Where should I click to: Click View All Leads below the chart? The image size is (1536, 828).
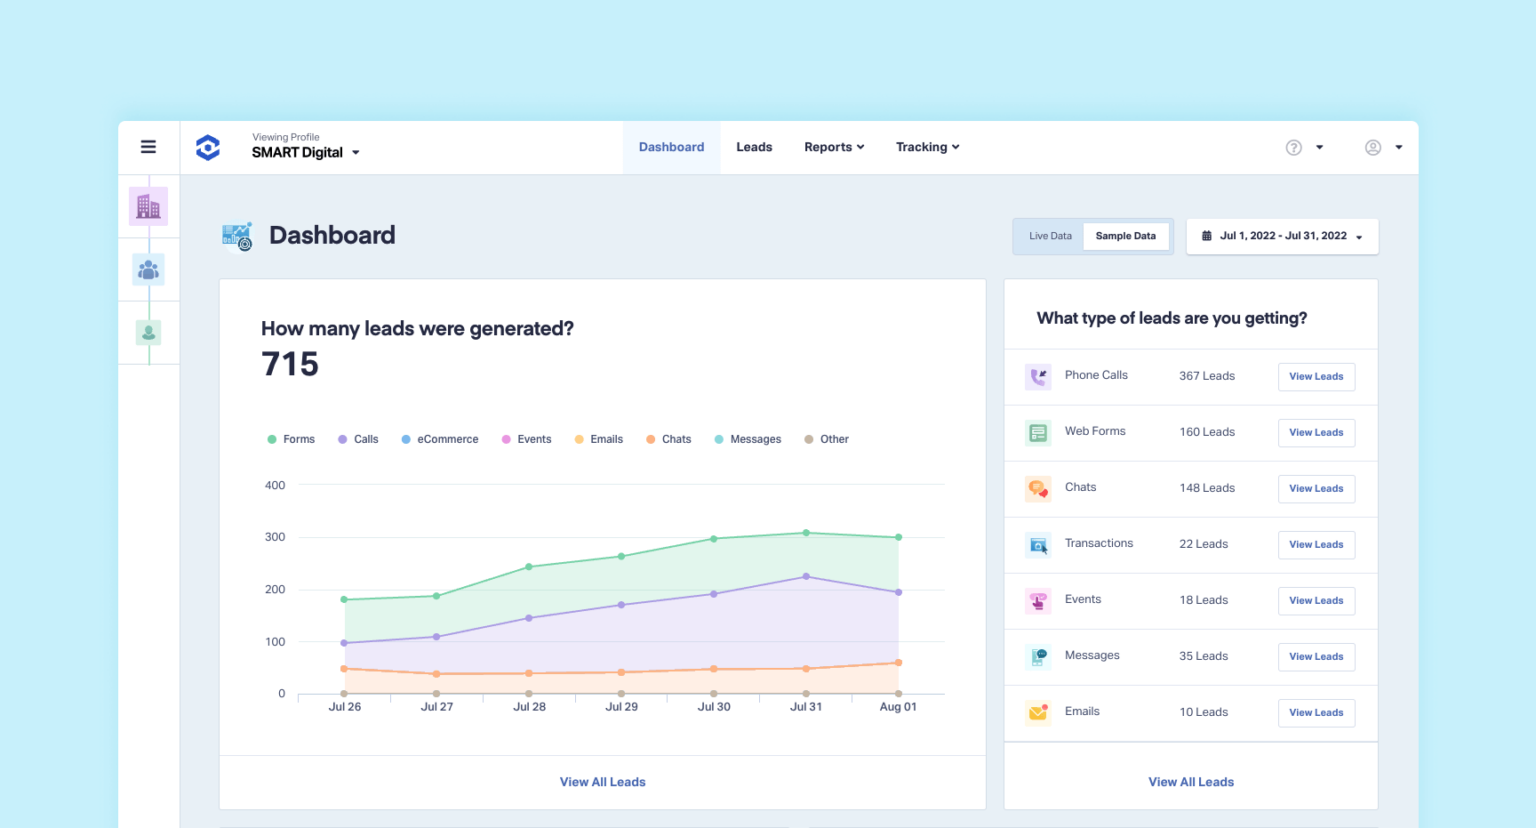[x=602, y=781]
